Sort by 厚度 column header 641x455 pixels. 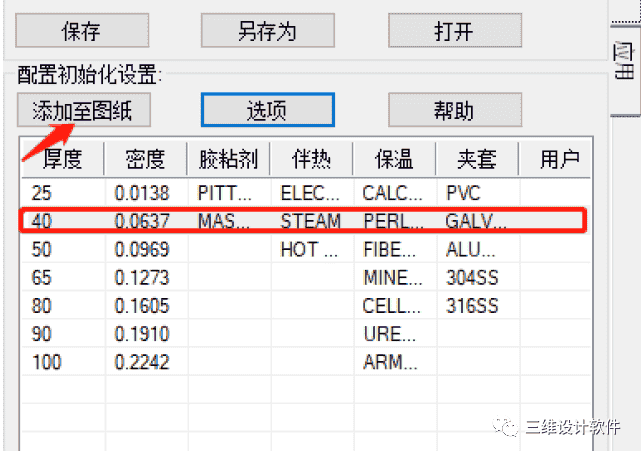pyautogui.click(x=63, y=159)
